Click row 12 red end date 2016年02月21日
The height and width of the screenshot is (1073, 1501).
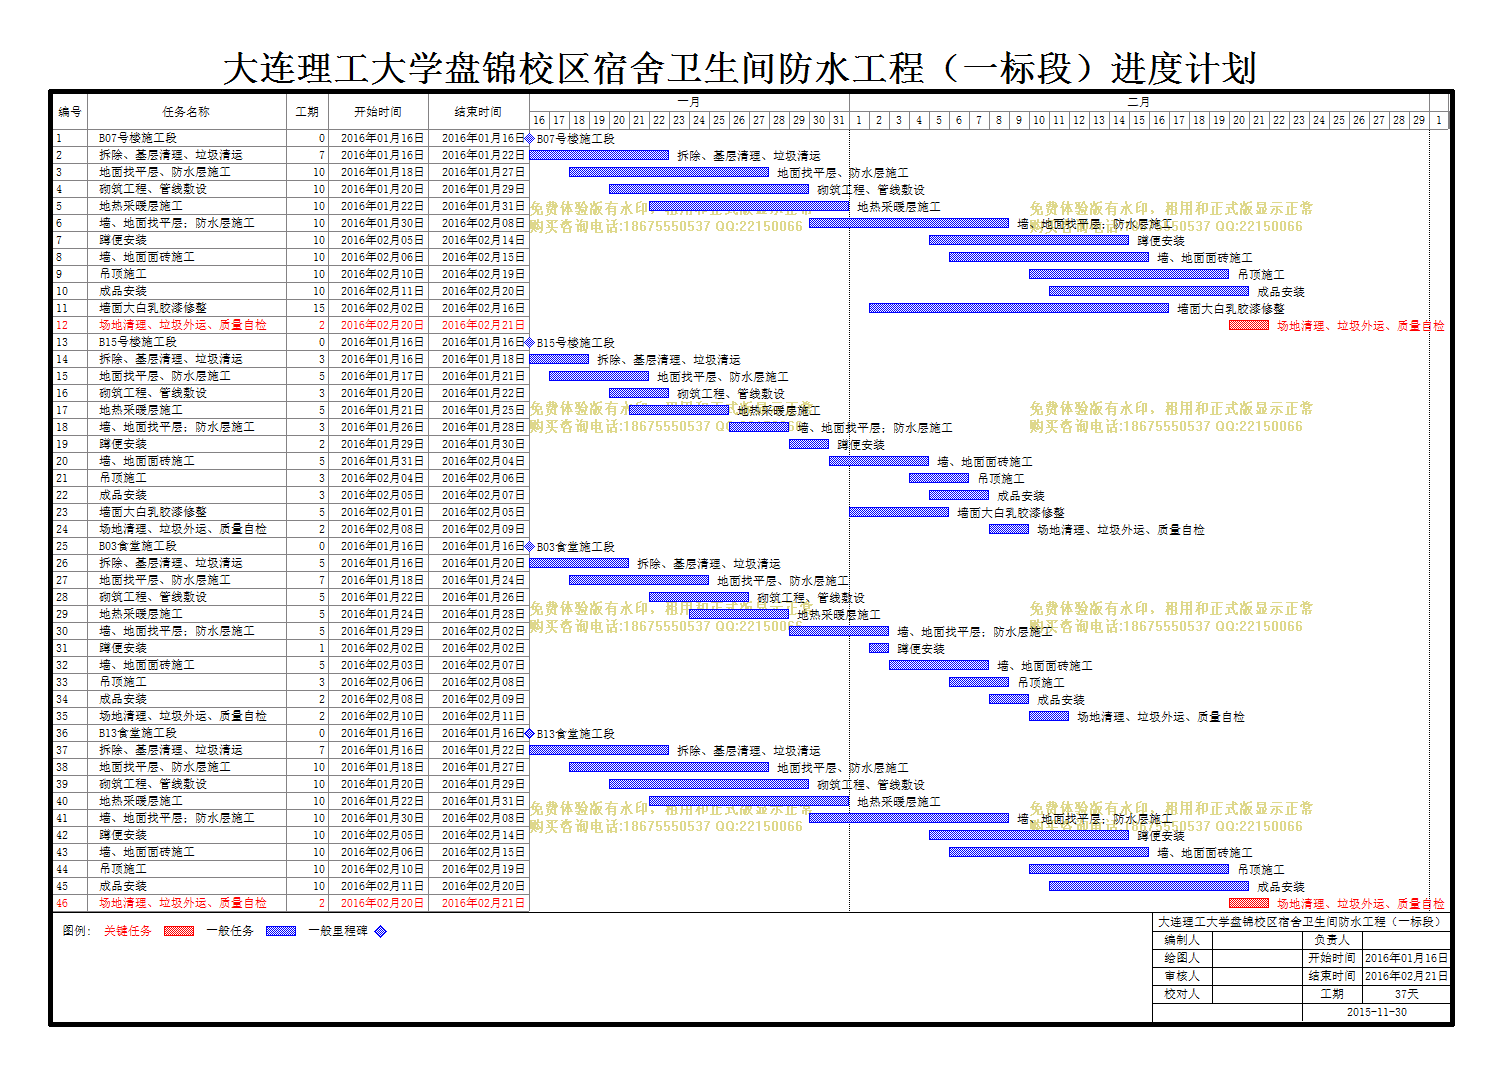pyautogui.click(x=483, y=325)
